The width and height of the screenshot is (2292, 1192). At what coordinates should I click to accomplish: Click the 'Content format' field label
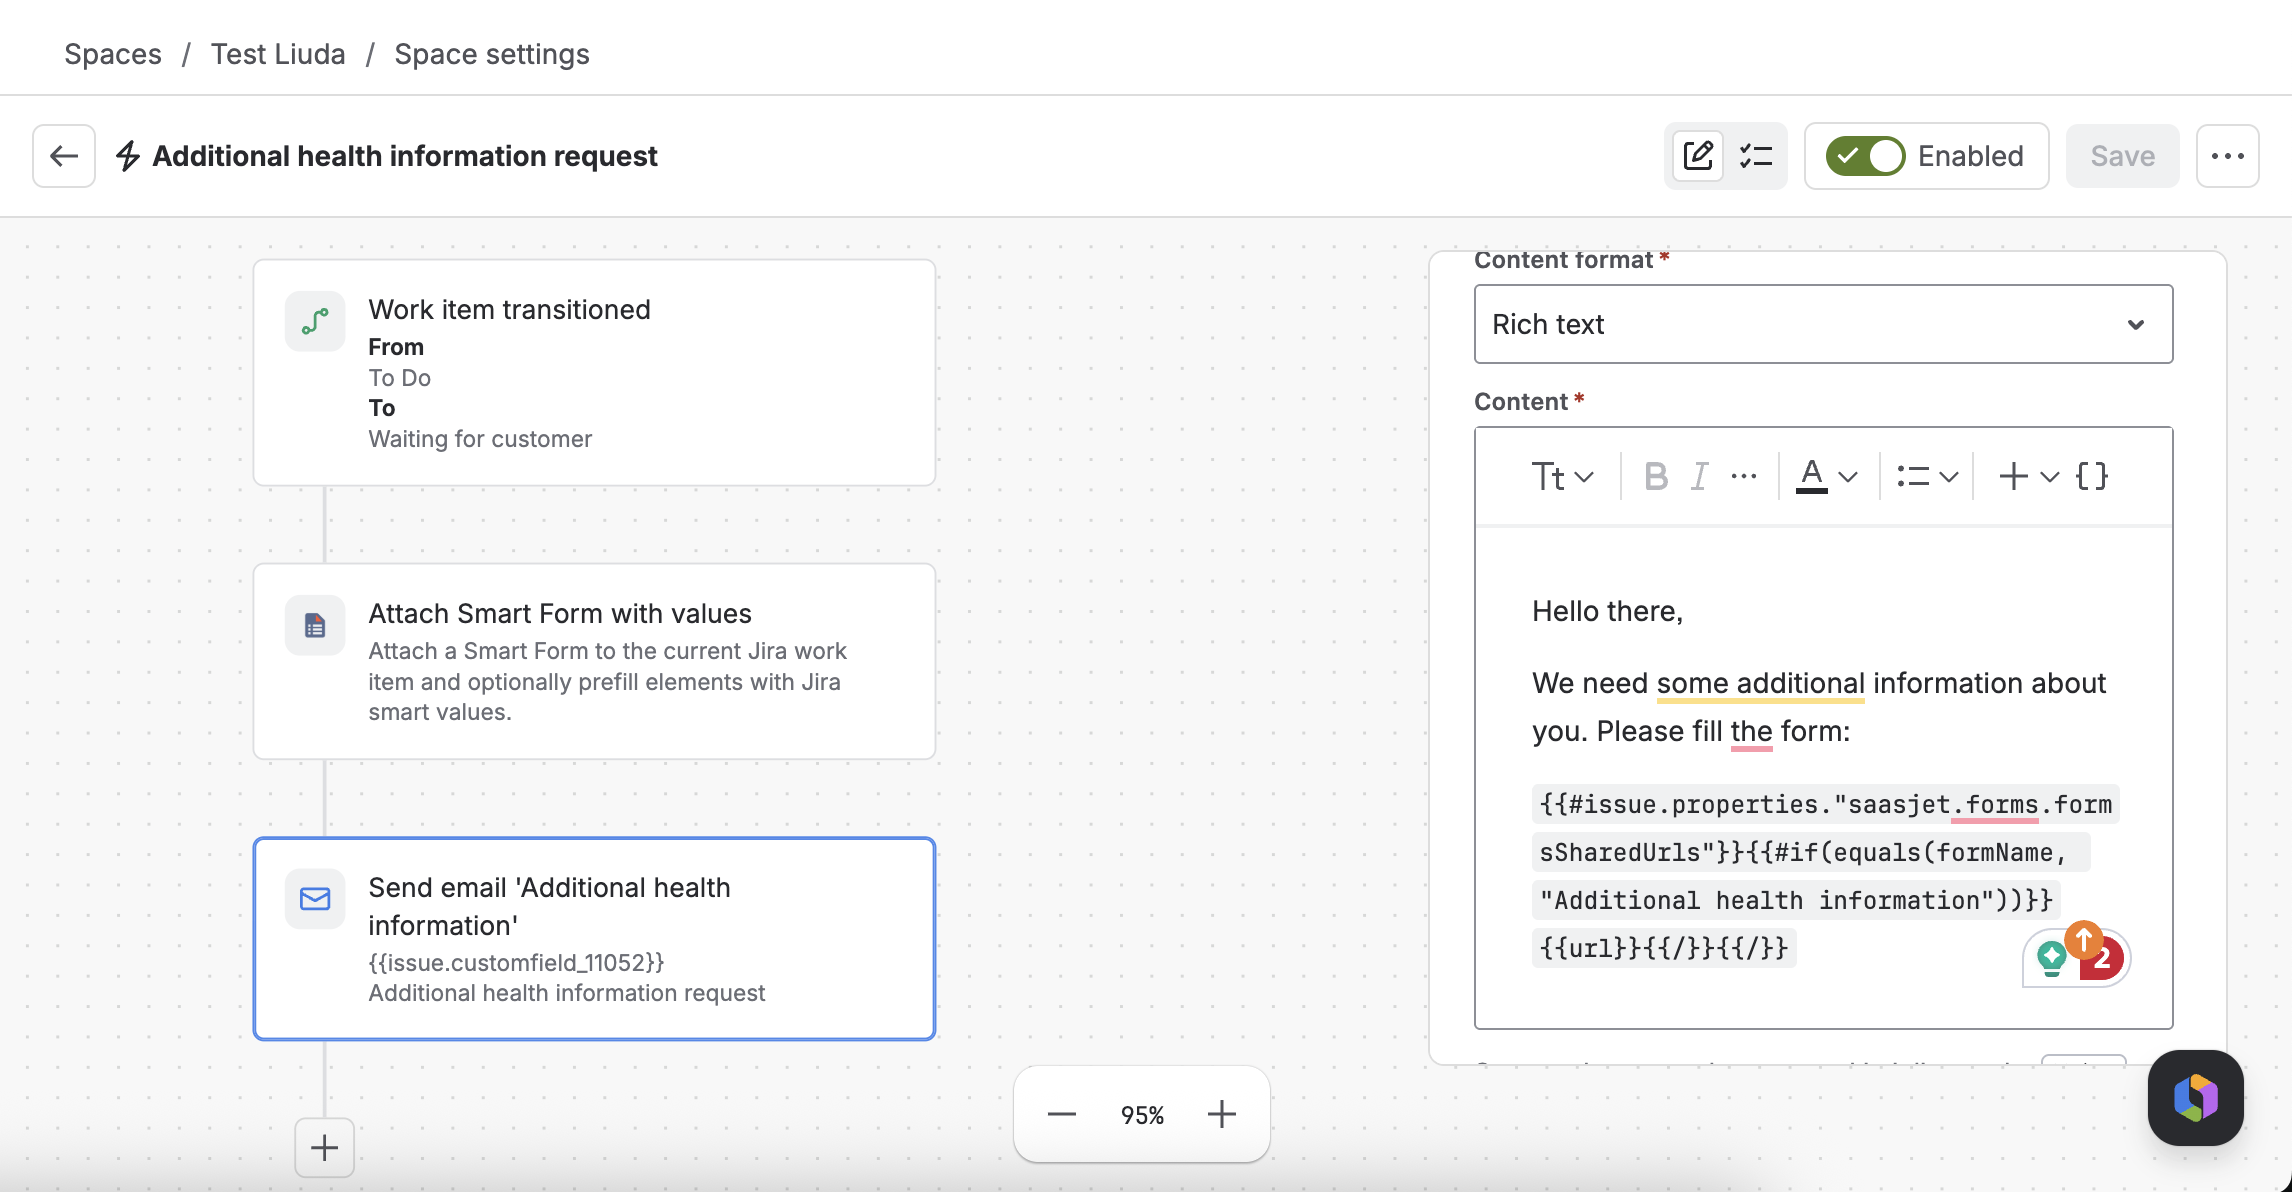(1563, 260)
